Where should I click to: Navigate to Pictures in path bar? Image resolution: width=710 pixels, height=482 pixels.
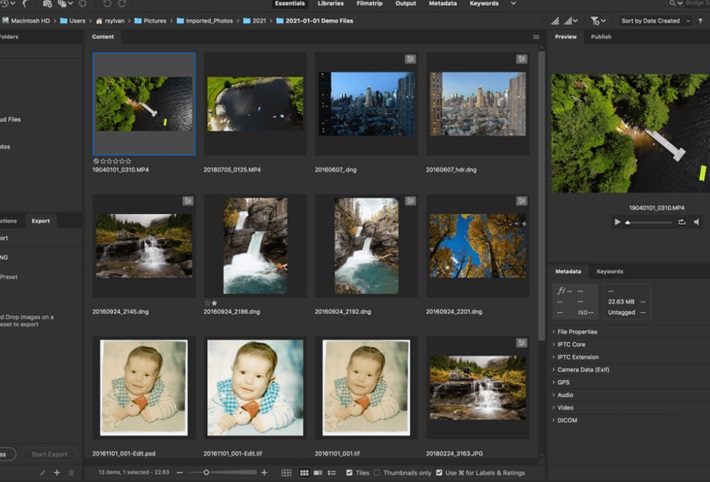(150, 21)
